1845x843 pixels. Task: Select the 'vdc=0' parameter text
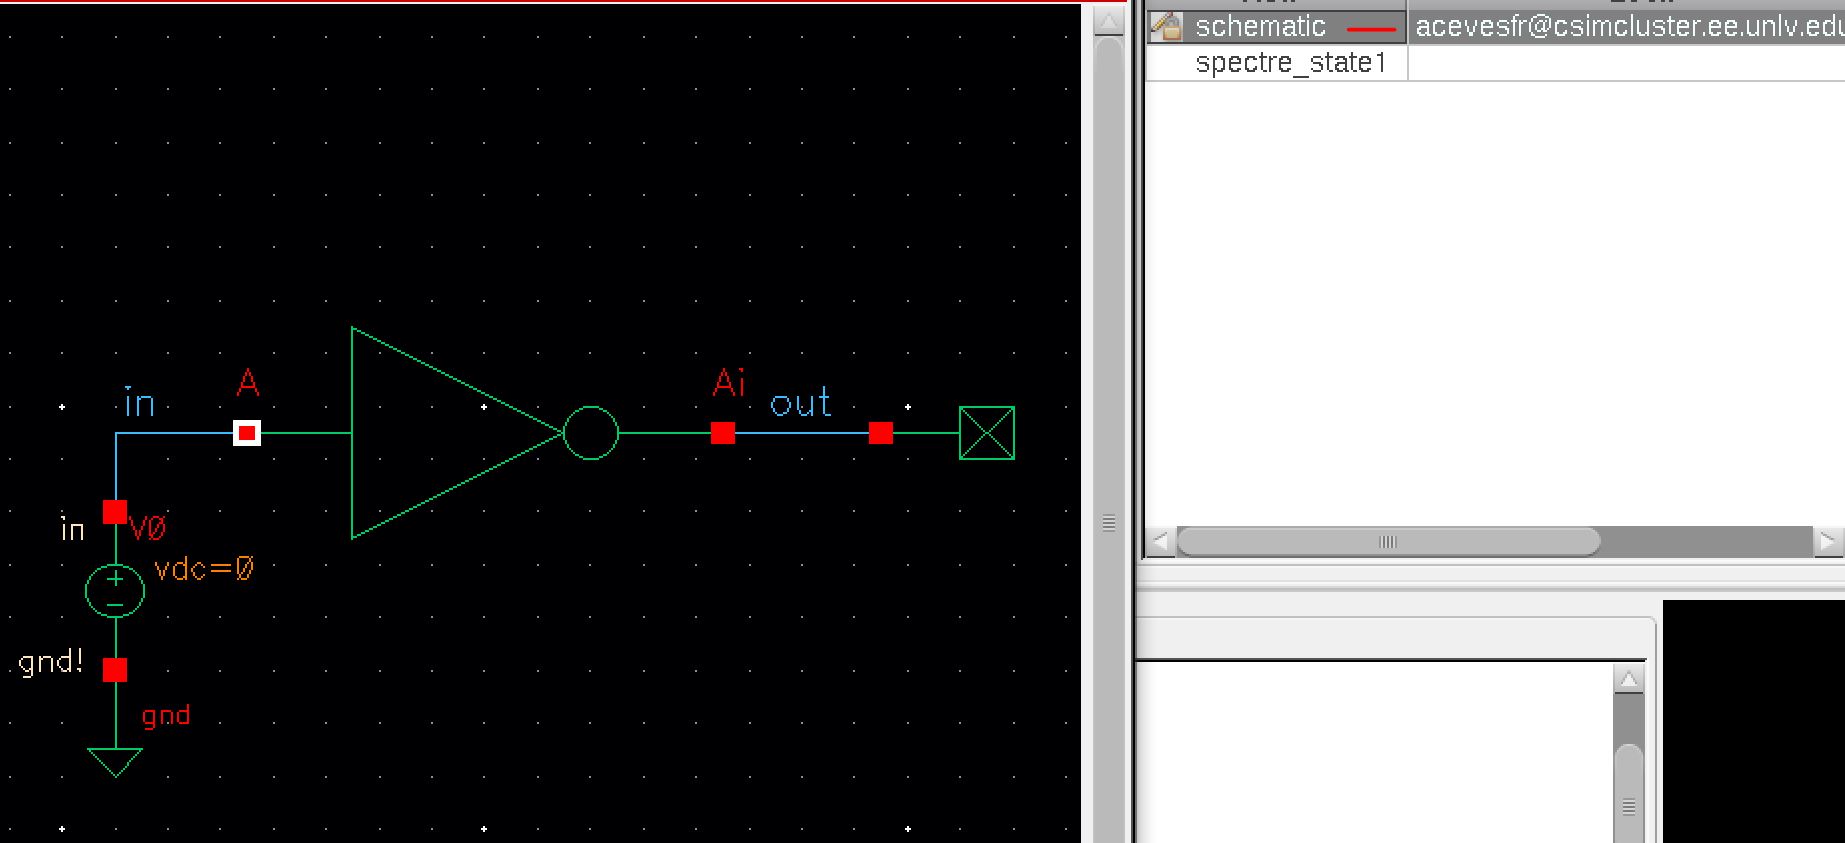pyautogui.click(x=204, y=569)
